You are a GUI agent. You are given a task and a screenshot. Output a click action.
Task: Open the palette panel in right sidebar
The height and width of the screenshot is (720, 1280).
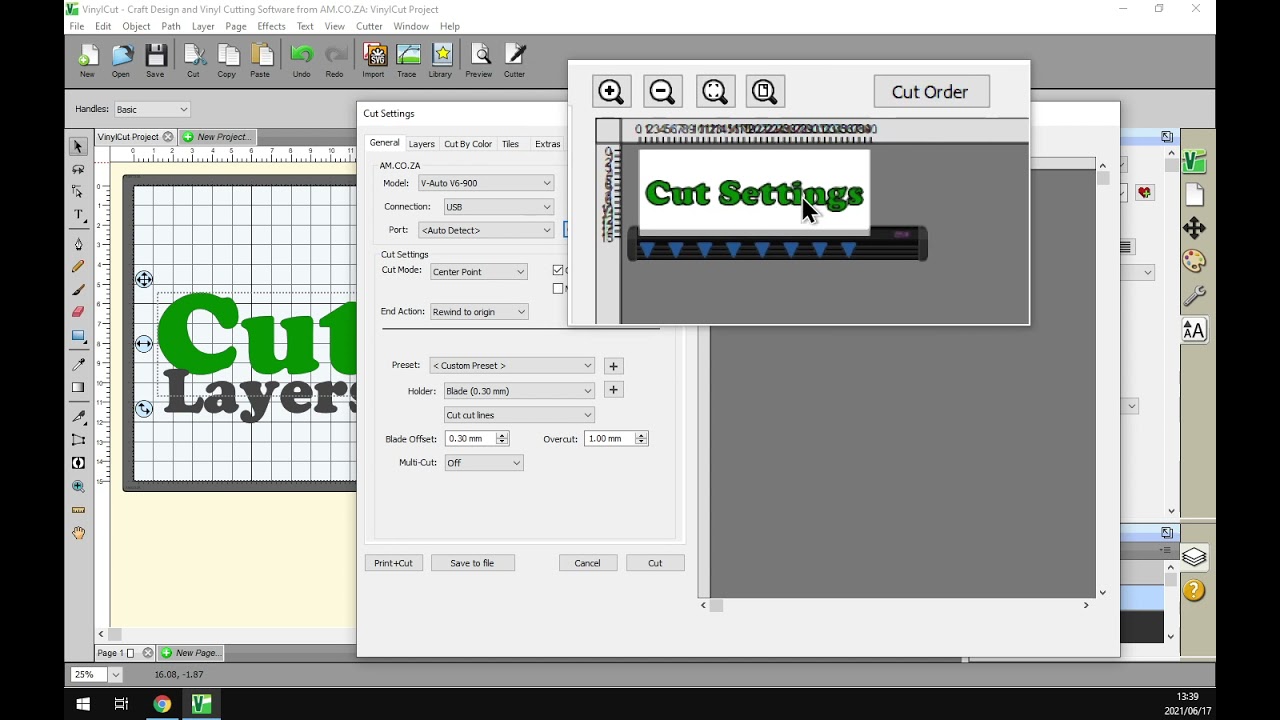1194,262
